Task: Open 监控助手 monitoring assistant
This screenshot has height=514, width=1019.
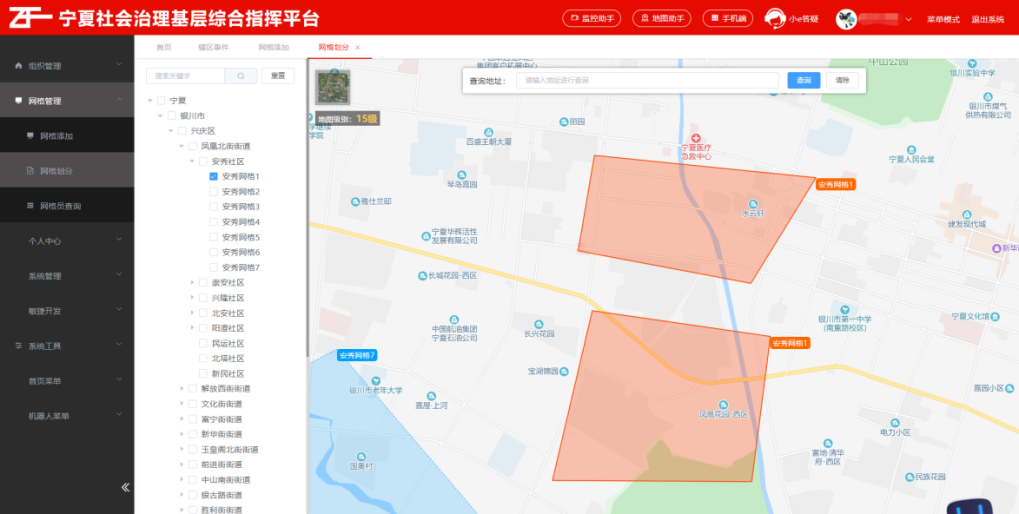Action: click(592, 19)
